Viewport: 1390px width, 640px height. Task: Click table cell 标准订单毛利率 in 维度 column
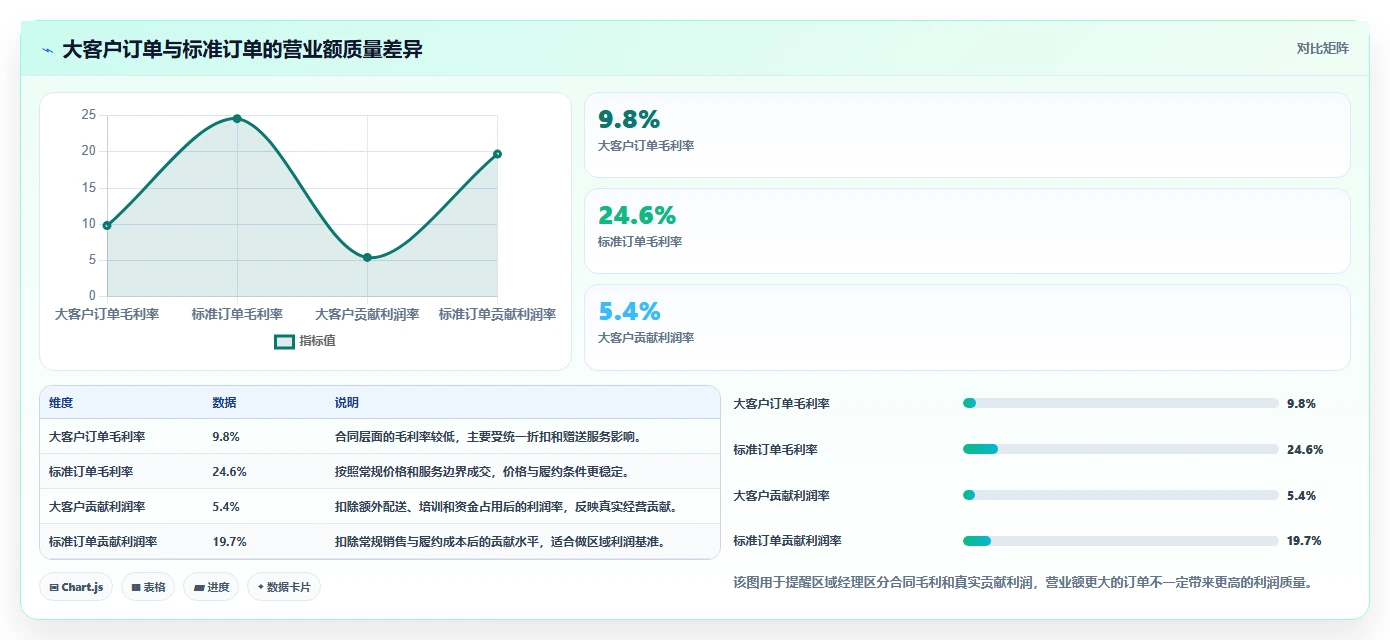click(x=91, y=472)
